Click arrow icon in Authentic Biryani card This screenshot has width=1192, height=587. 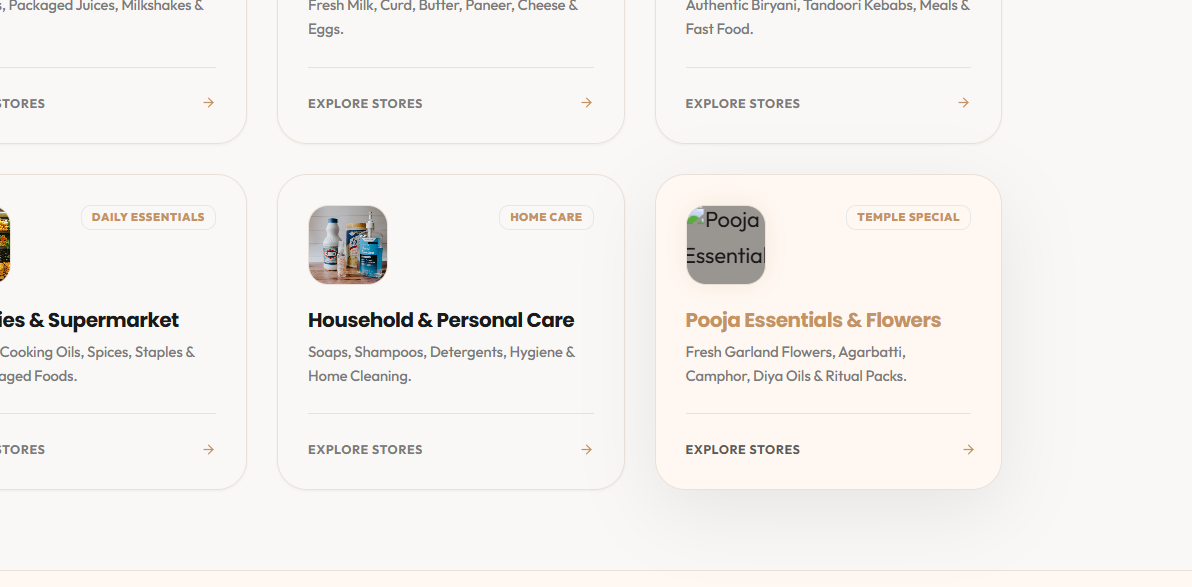pos(963,103)
